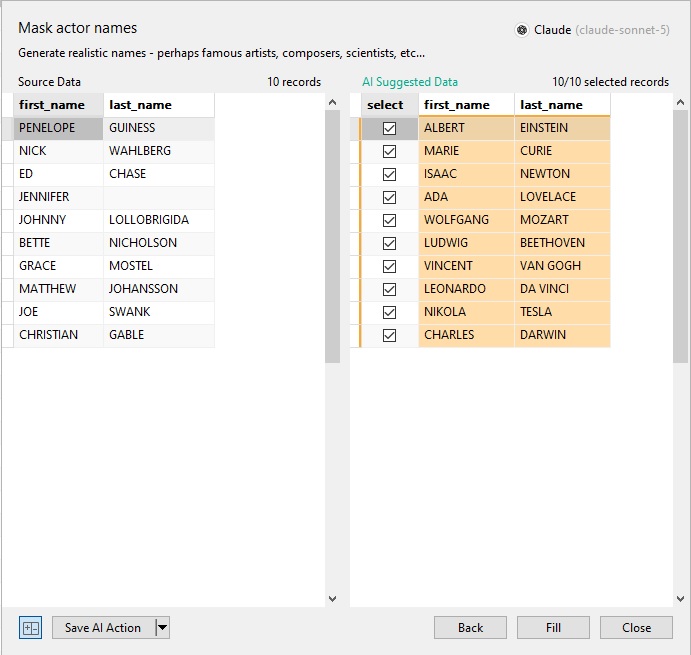Select the GUINESS source cell
This screenshot has width=691, height=655.
click(x=159, y=128)
